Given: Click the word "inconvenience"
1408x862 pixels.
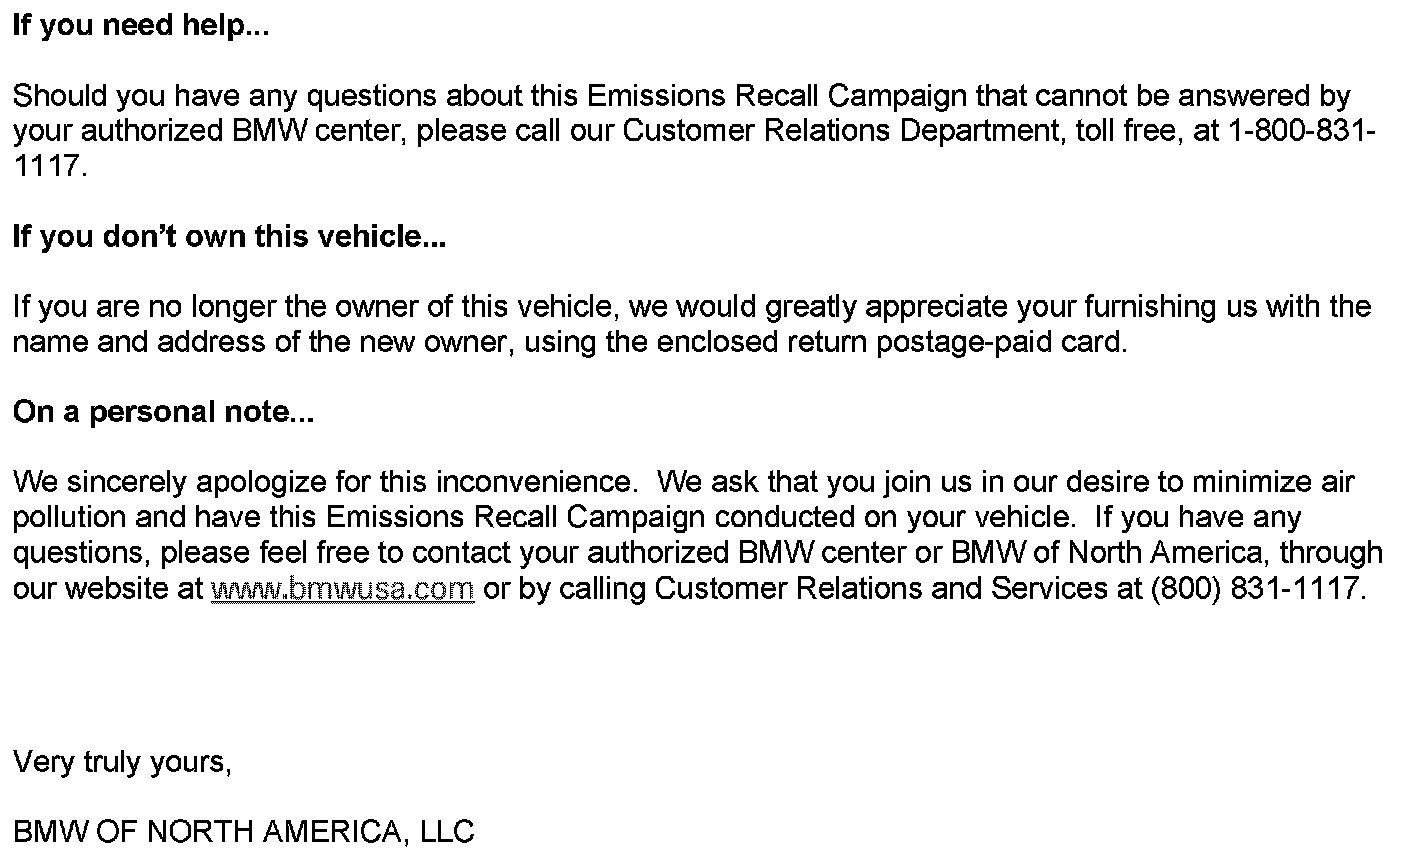Looking at the screenshot, I should click(539, 483).
